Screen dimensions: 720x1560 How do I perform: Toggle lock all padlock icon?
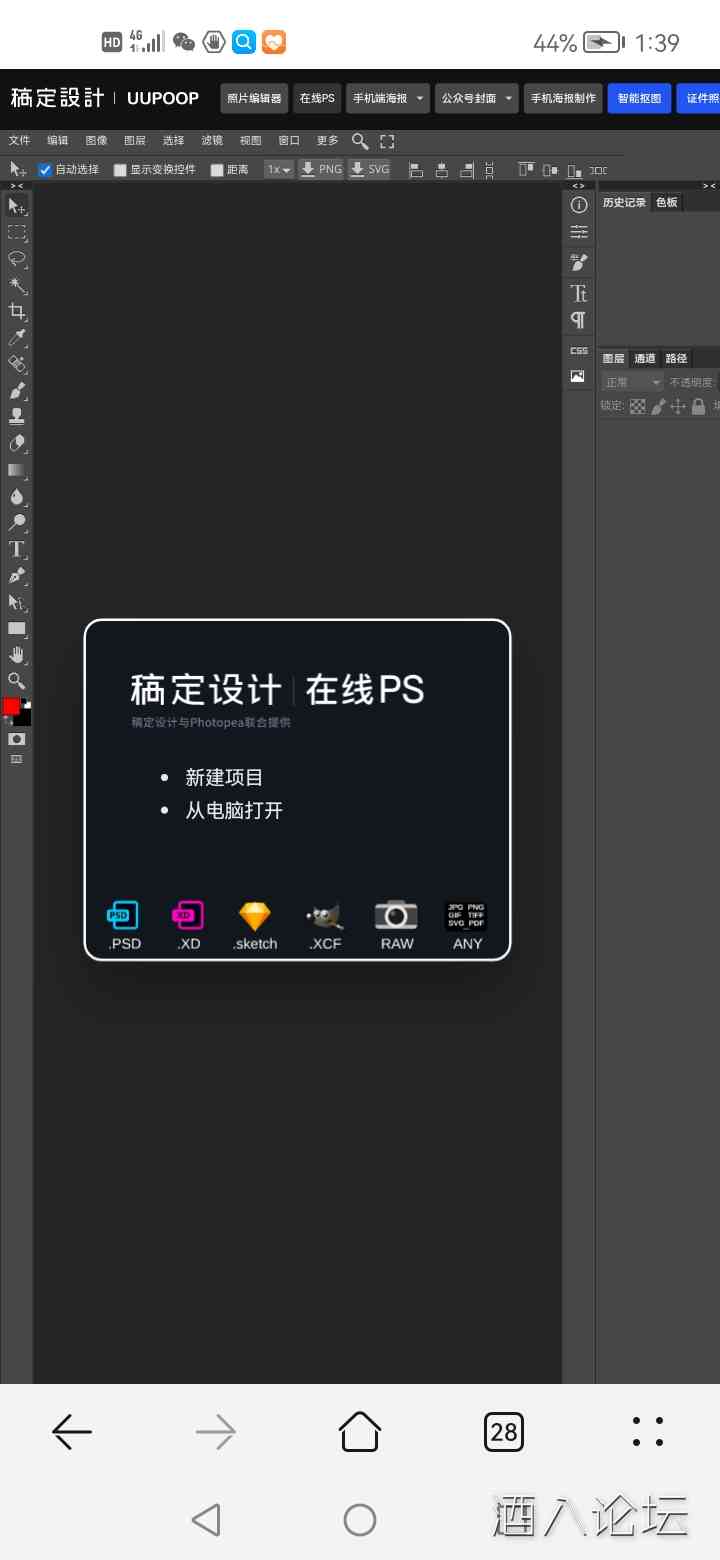[x=698, y=406]
